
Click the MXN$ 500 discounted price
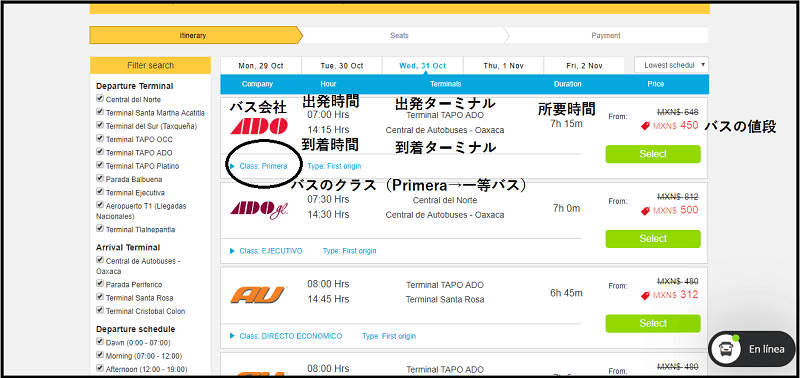tap(676, 210)
